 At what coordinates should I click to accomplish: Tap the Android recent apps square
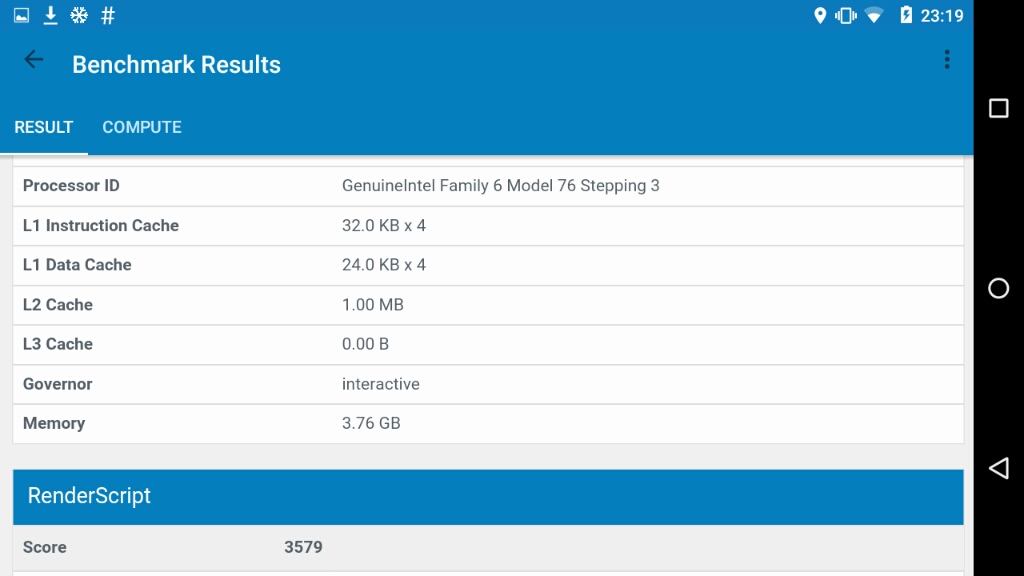click(x=998, y=108)
